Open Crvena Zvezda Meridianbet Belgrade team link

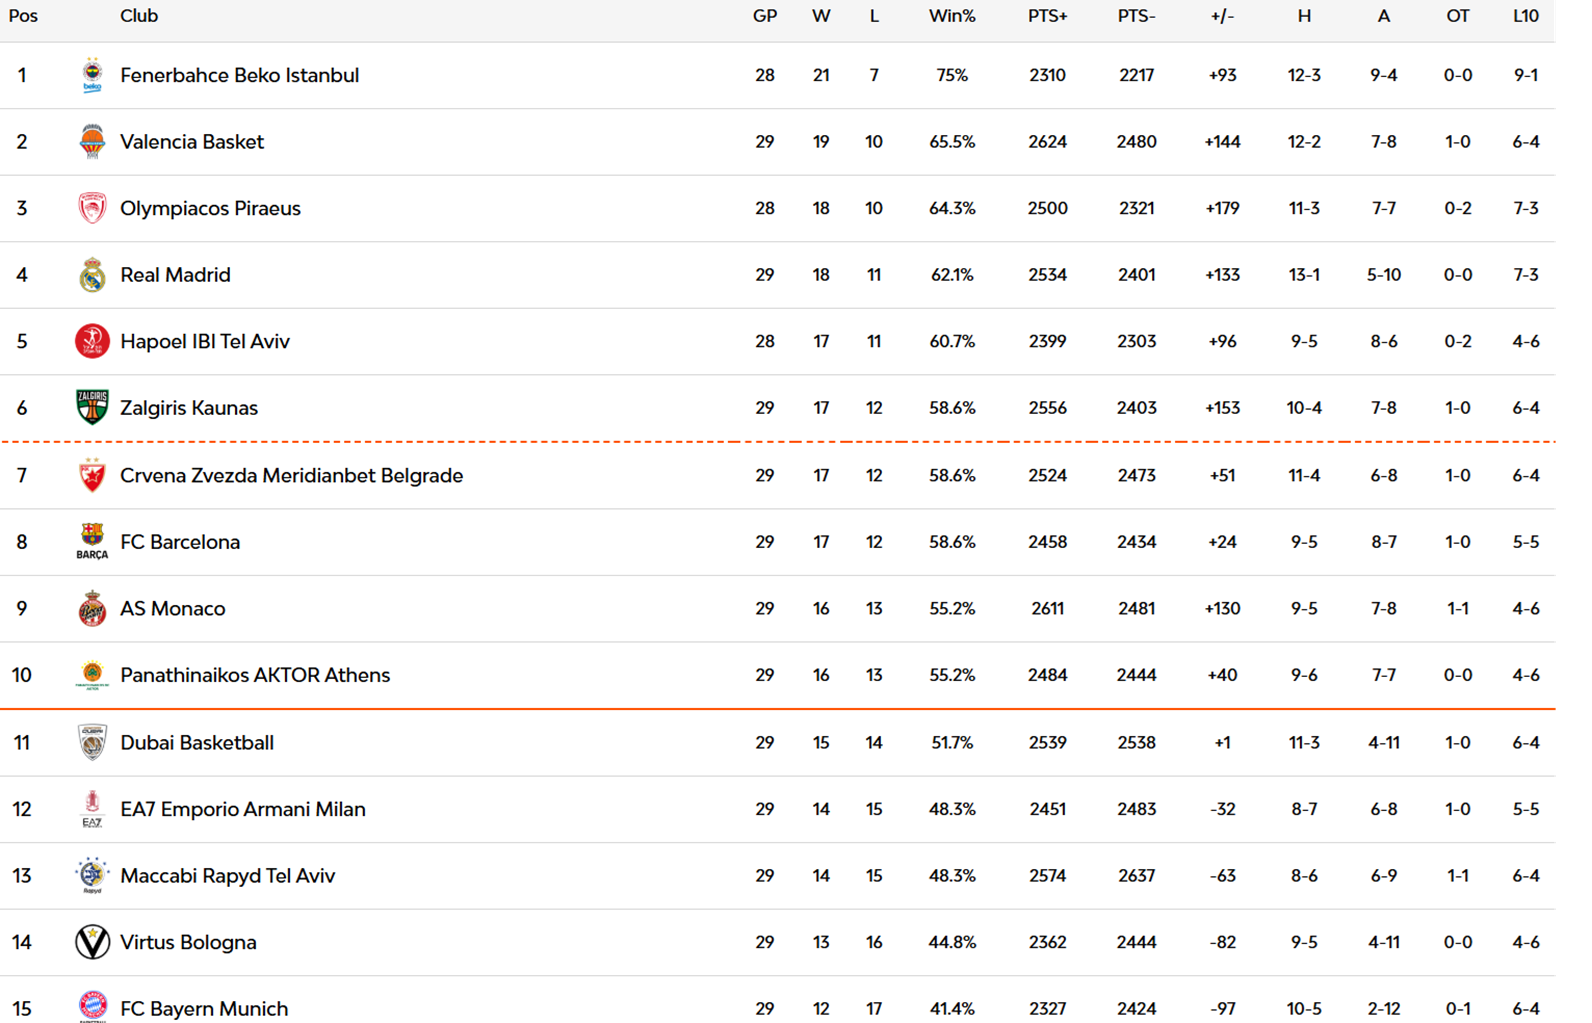[x=291, y=475]
